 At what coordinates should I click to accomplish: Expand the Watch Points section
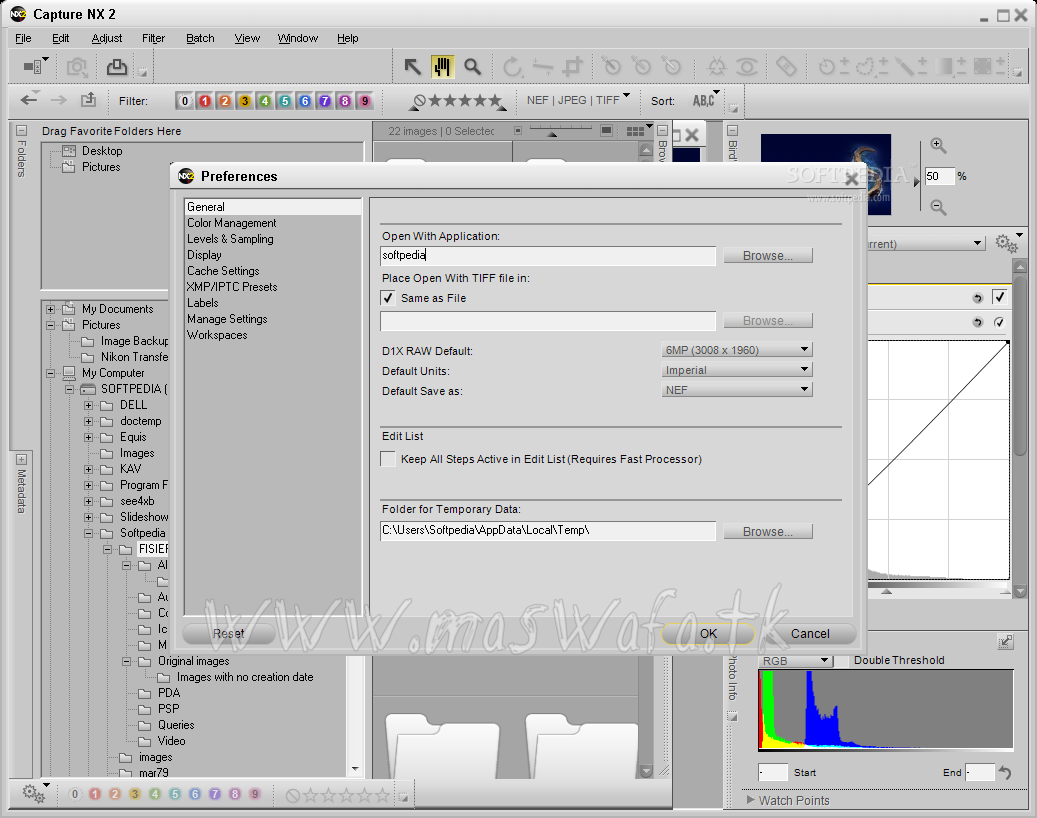(x=751, y=799)
